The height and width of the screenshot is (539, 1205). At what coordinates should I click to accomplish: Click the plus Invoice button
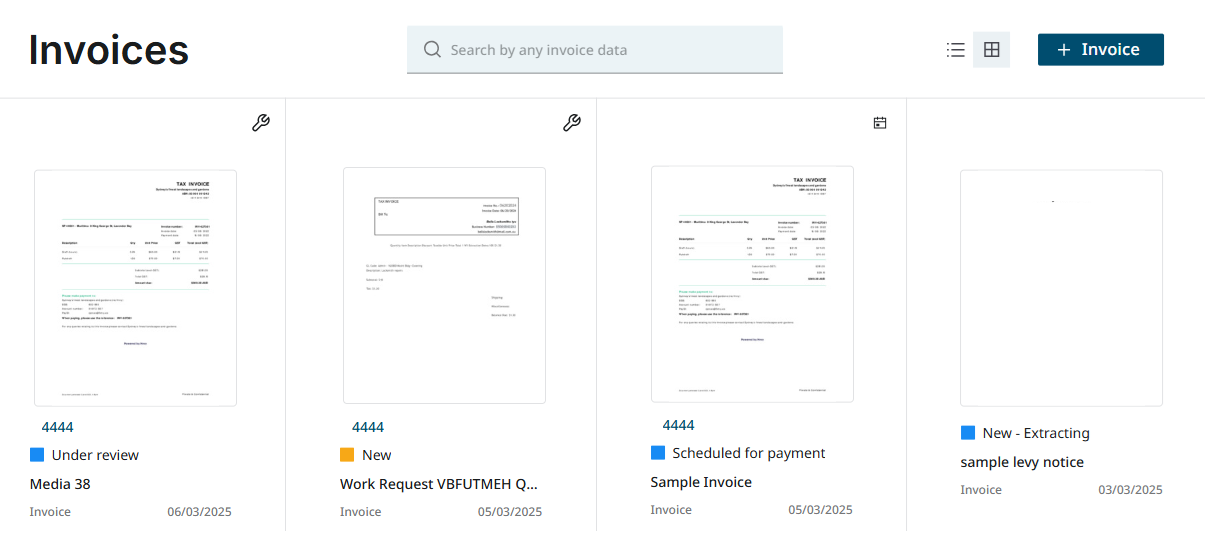pos(1100,50)
